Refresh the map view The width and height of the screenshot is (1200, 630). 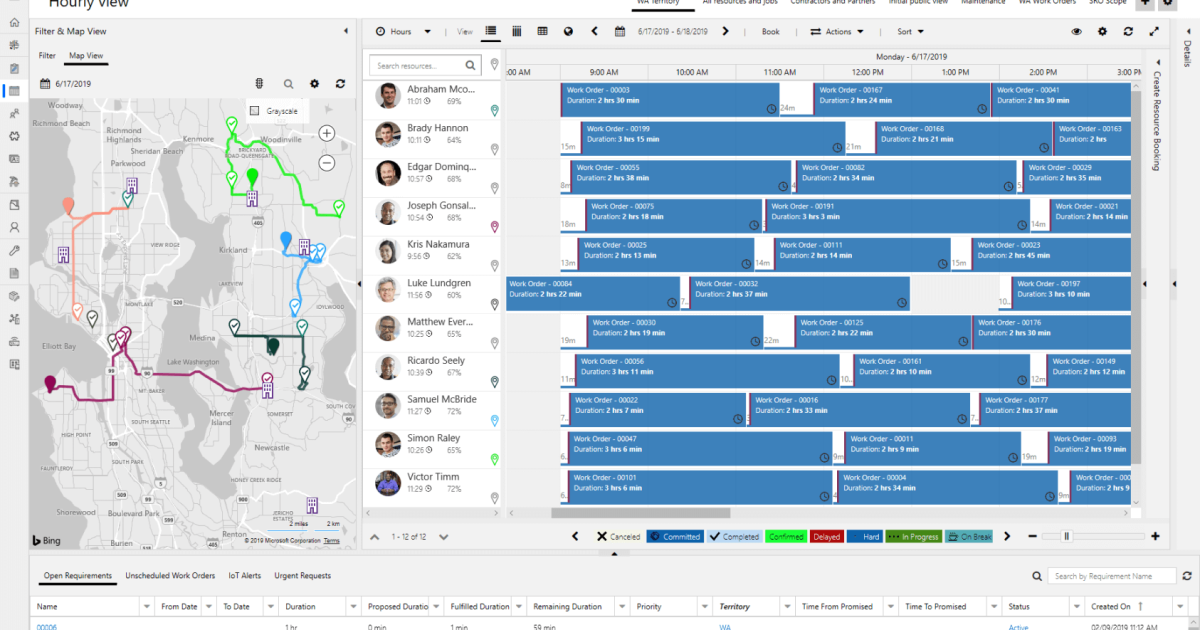[341, 84]
